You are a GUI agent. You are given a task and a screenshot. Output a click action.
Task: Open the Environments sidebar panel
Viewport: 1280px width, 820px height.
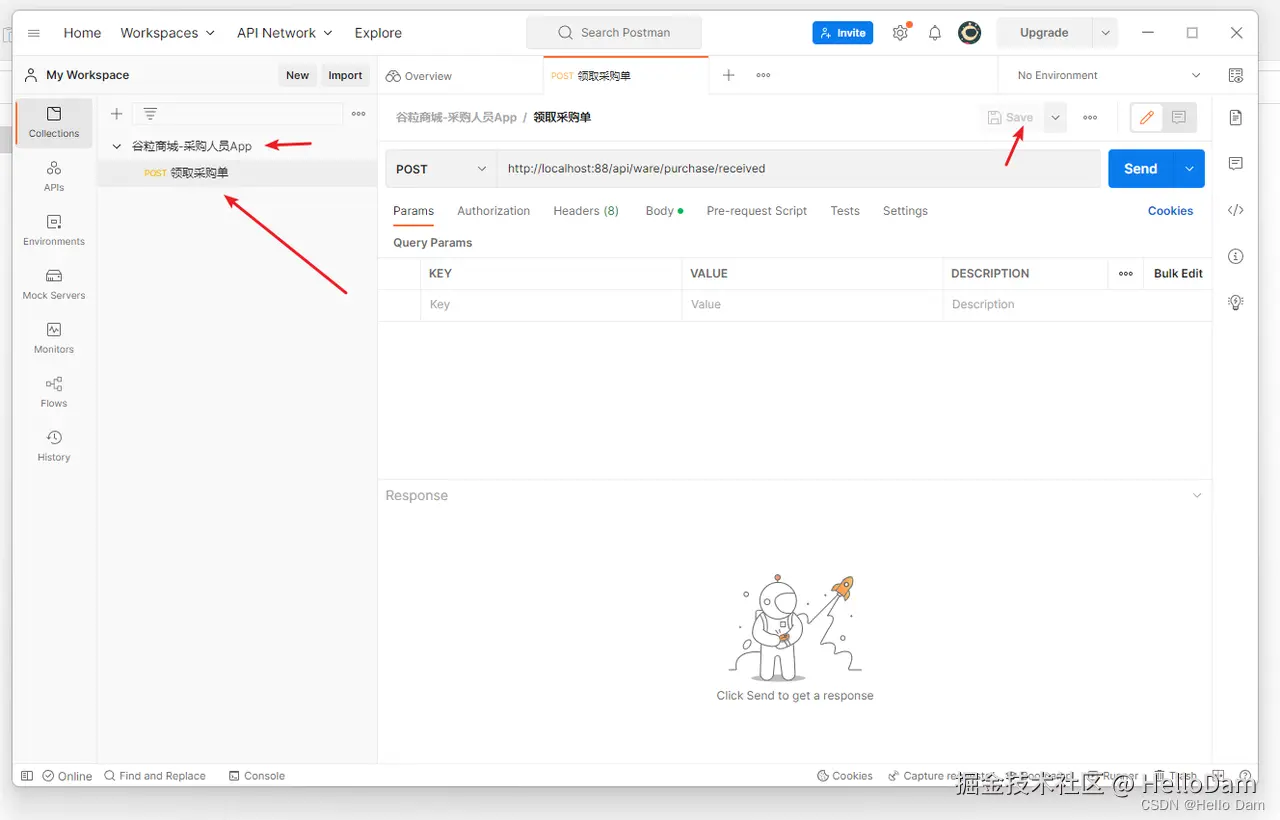point(54,230)
